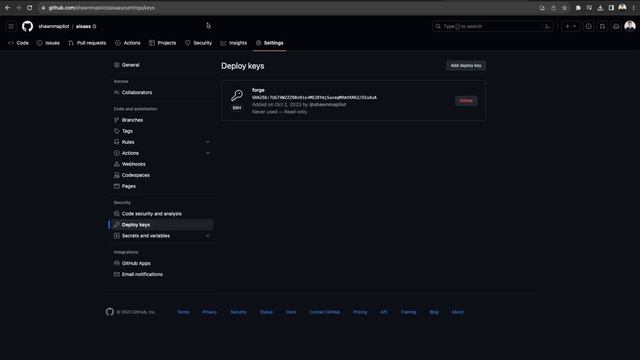Viewport: 640px width, 360px height.
Task: Expand the Rules sidebar section
Action: tap(207, 142)
